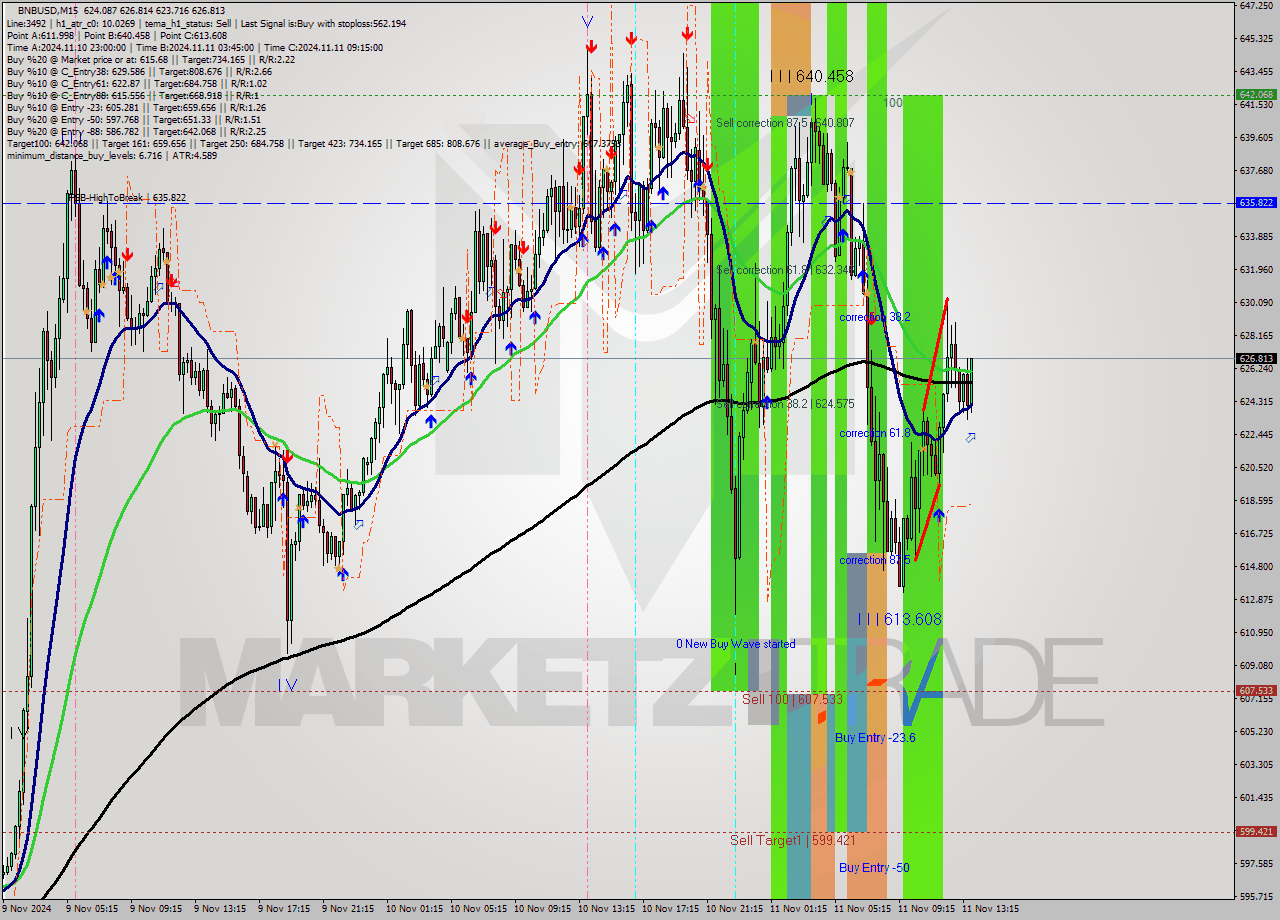The image size is (1280, 920).
Task: Click the green 642.068 price tag
Action: point(1256,94)
